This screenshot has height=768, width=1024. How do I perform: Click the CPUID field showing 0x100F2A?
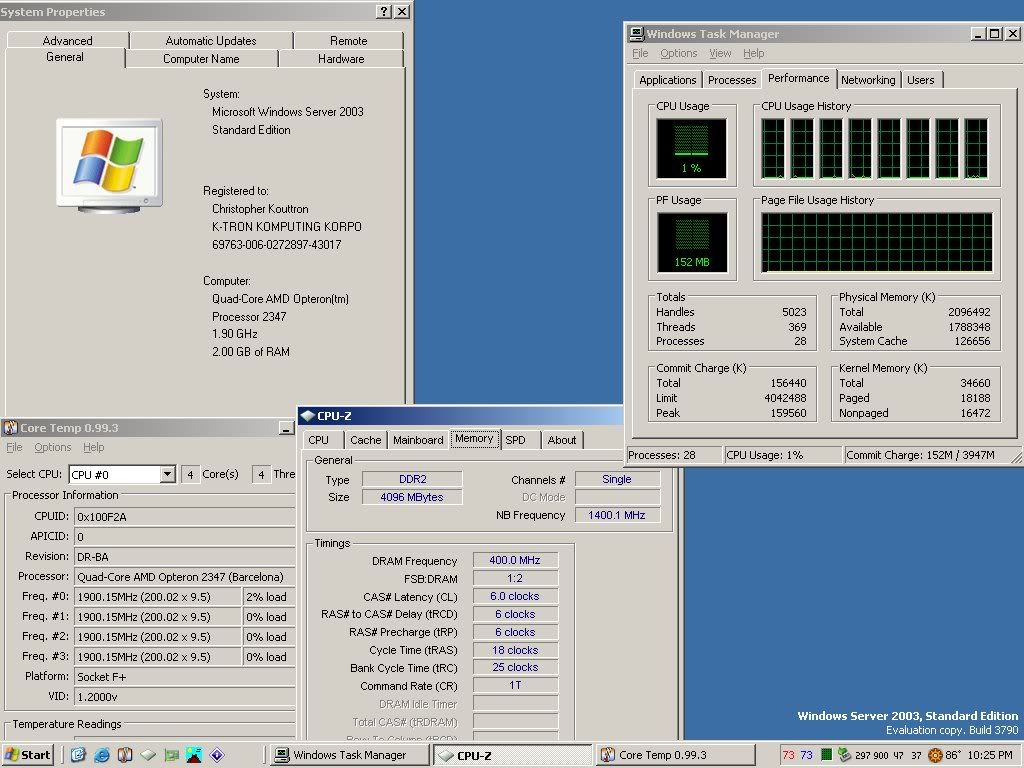tap(185, 517)
